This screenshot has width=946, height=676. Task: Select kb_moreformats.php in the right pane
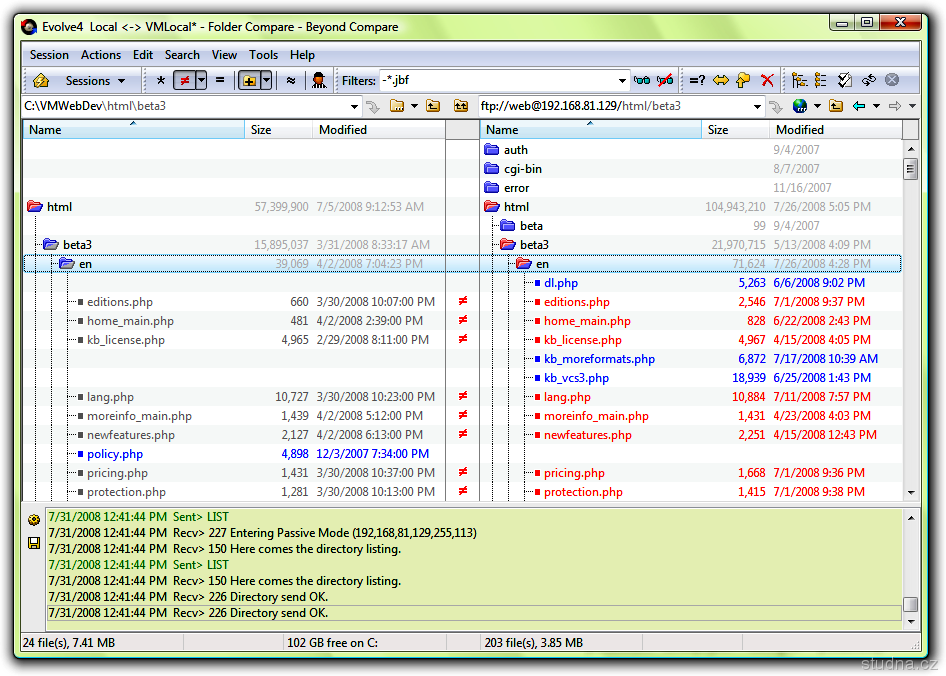coord(599,359)
